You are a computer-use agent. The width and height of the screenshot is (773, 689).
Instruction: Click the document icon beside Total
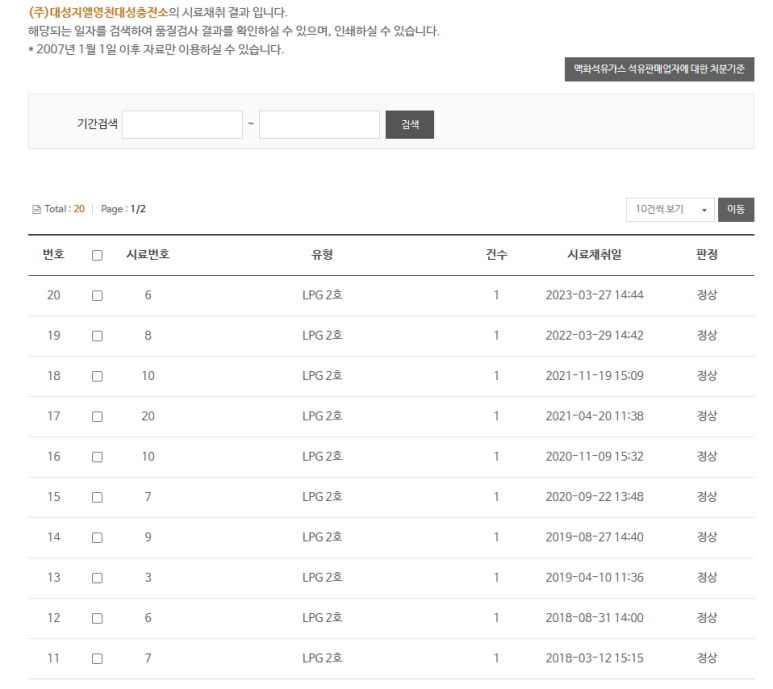pyautogui.click(x=36, y=209)
